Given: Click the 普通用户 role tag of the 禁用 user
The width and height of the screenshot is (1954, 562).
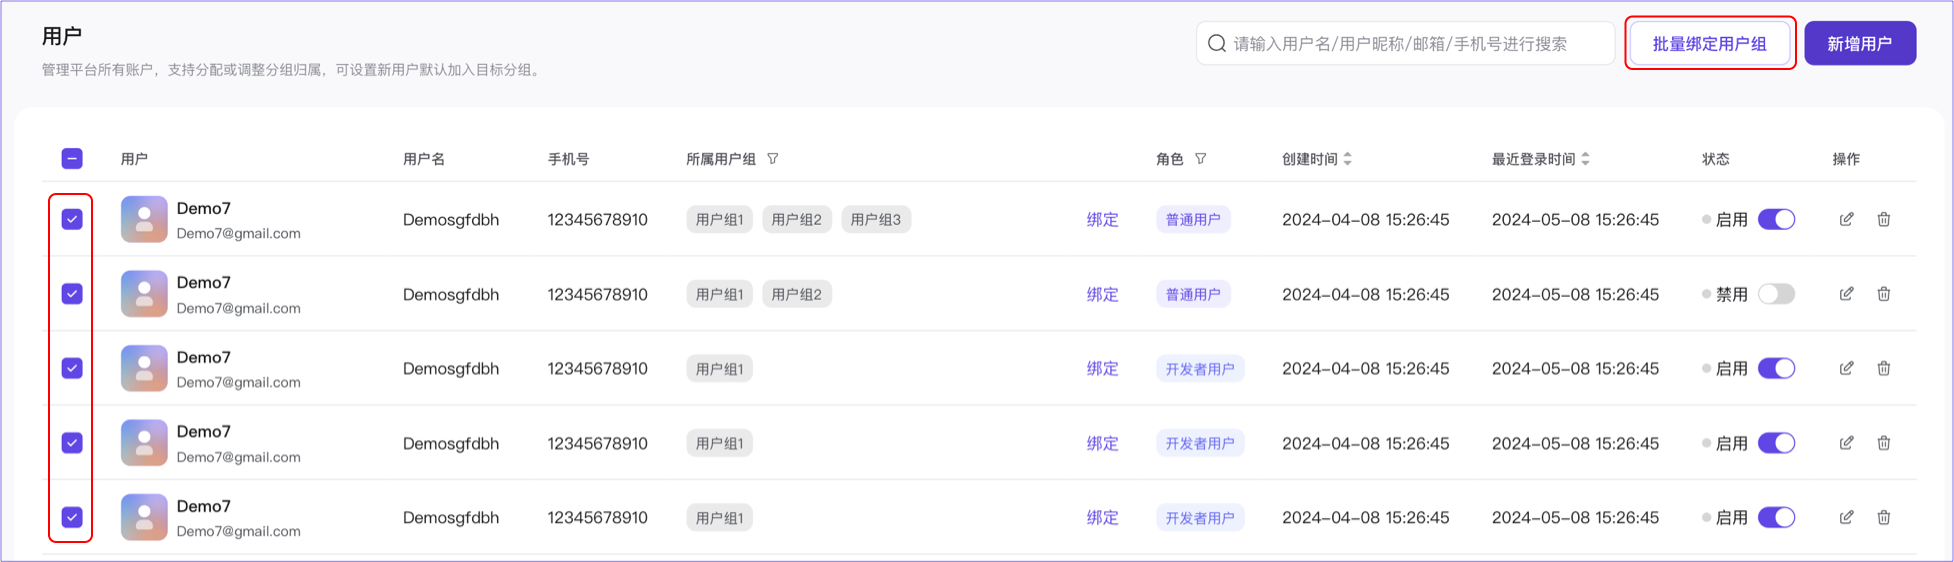Looking at the screenshot, I should [x=1192, y=294].
